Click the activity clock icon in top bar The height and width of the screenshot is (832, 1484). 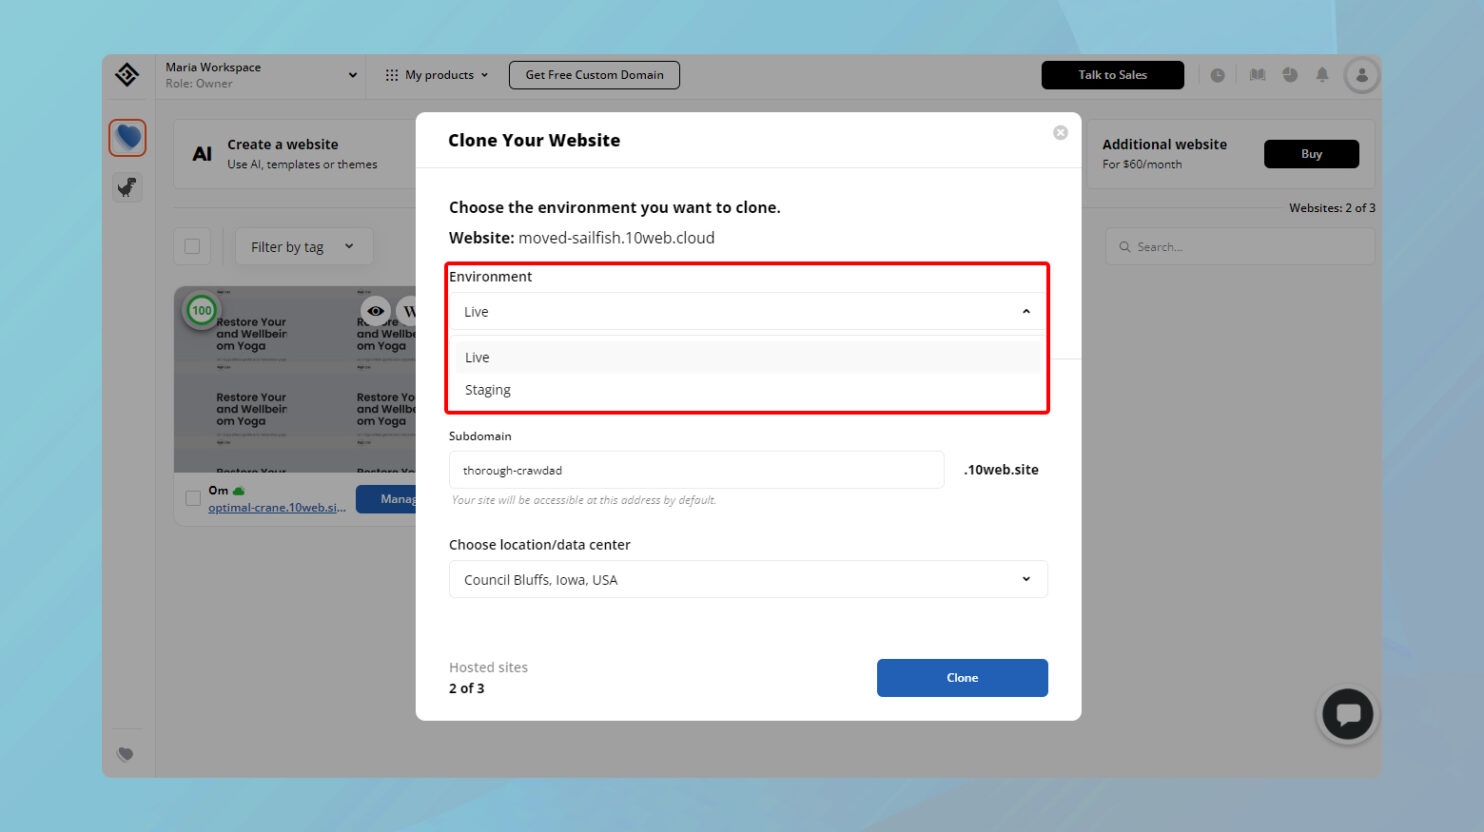tap(1218, 74)
